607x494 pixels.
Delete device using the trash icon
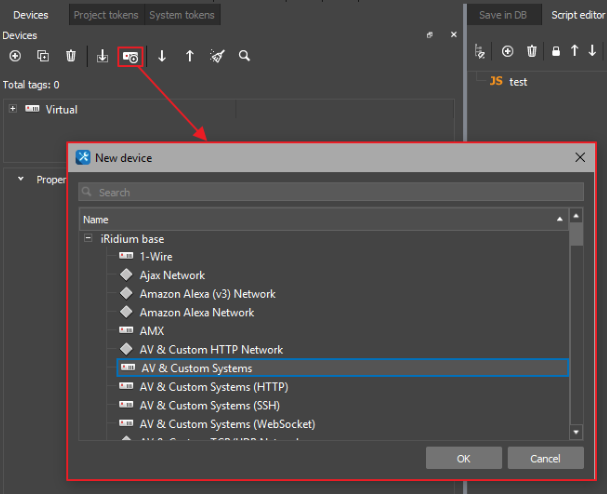click(x=71, y=56)
